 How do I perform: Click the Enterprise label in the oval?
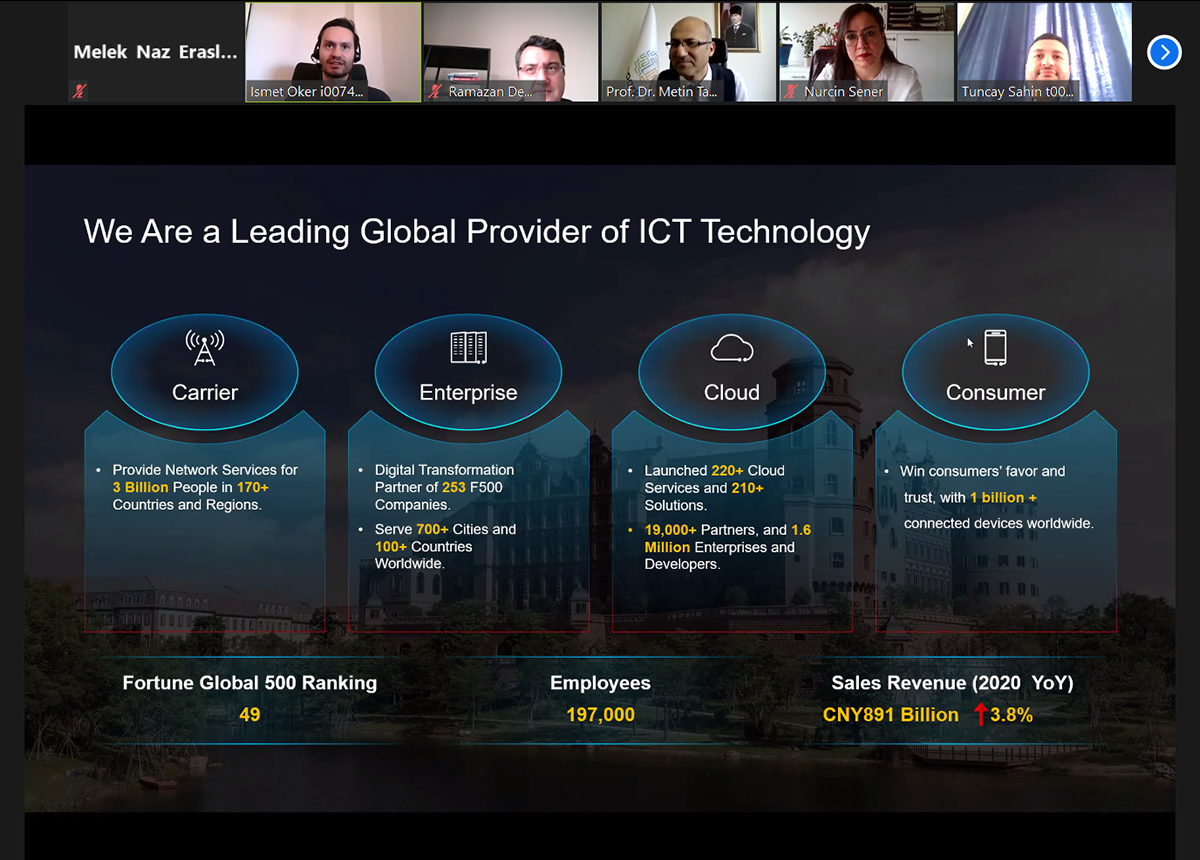click(x=468, y=393)
